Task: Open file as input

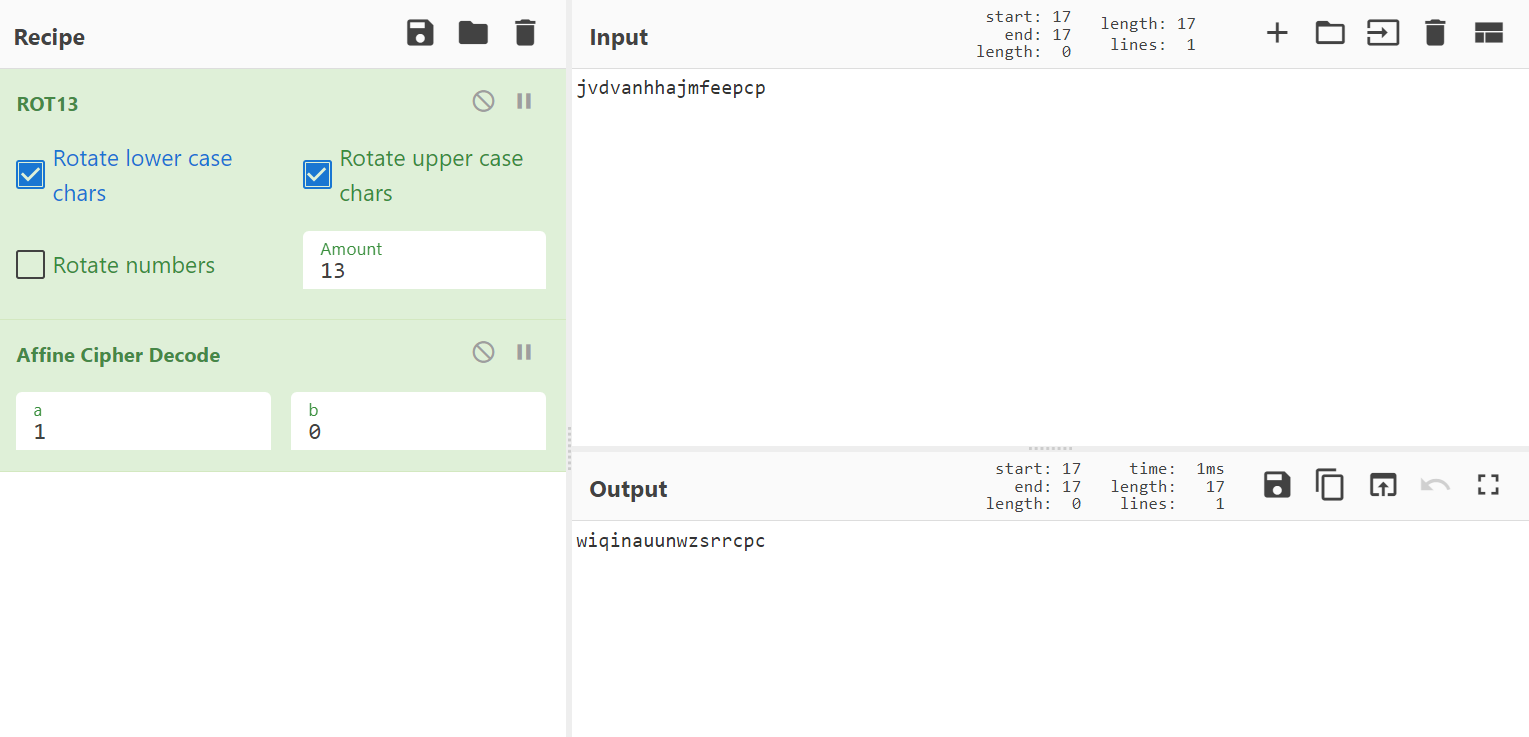Action: pos(1383,33)
